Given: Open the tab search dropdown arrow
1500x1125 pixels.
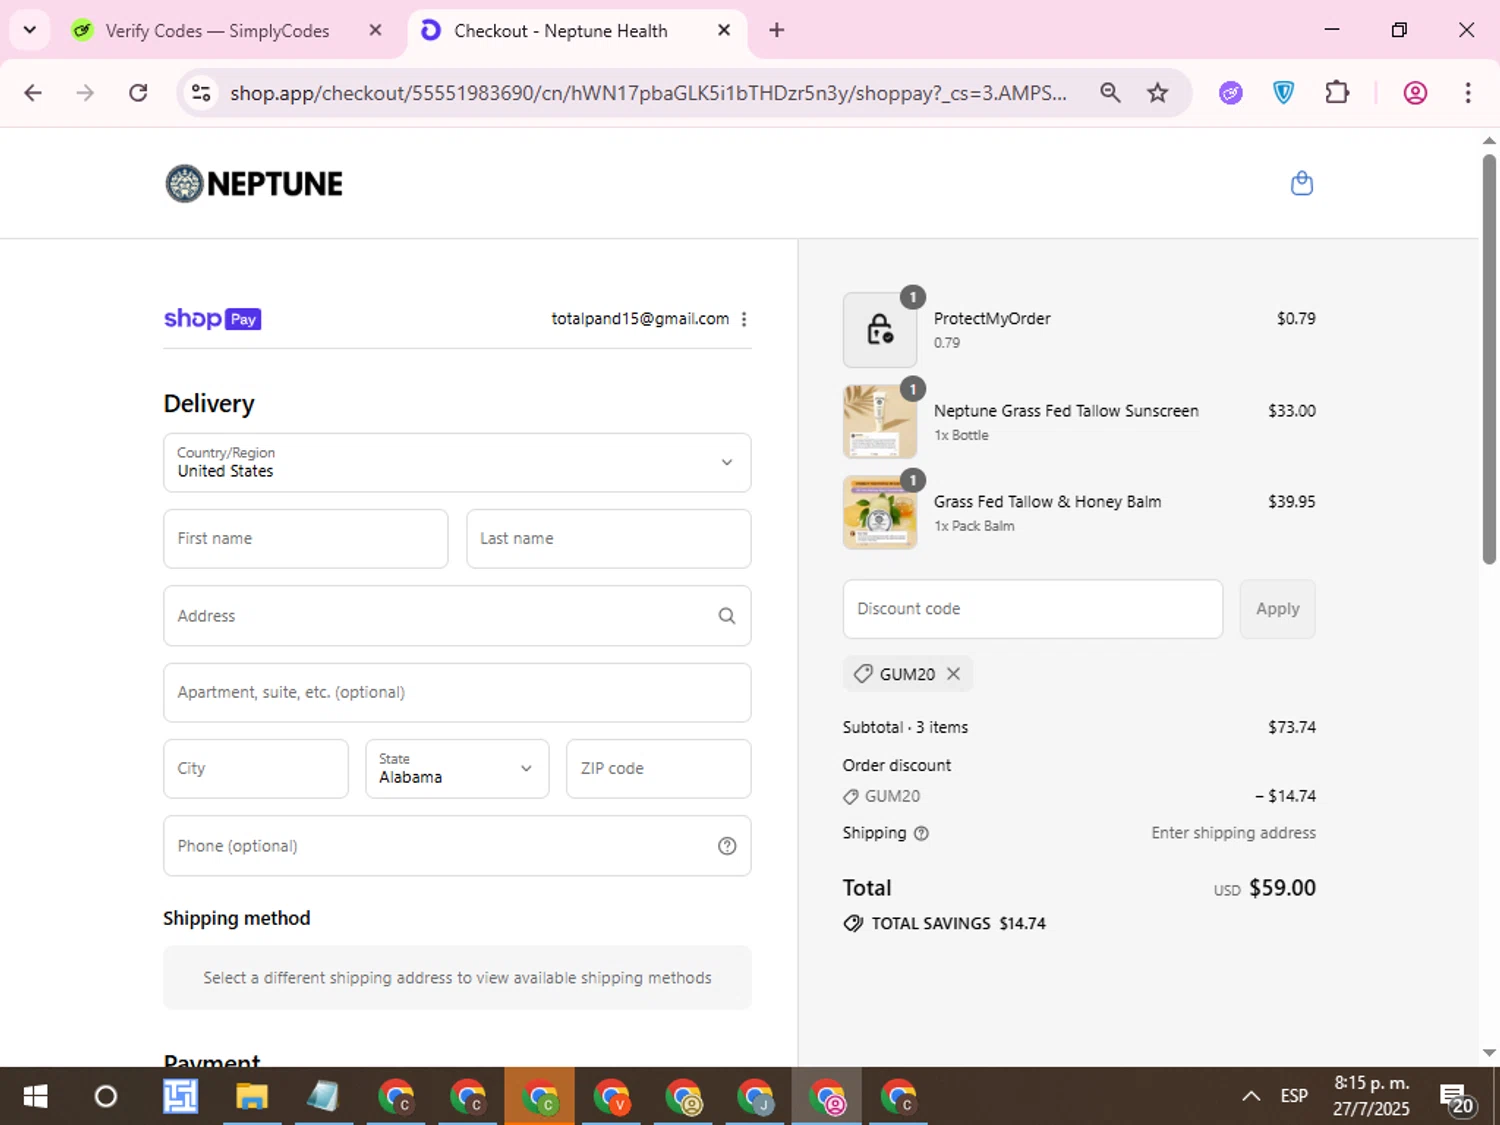Looking at the screenshot, I should point(30,30).
